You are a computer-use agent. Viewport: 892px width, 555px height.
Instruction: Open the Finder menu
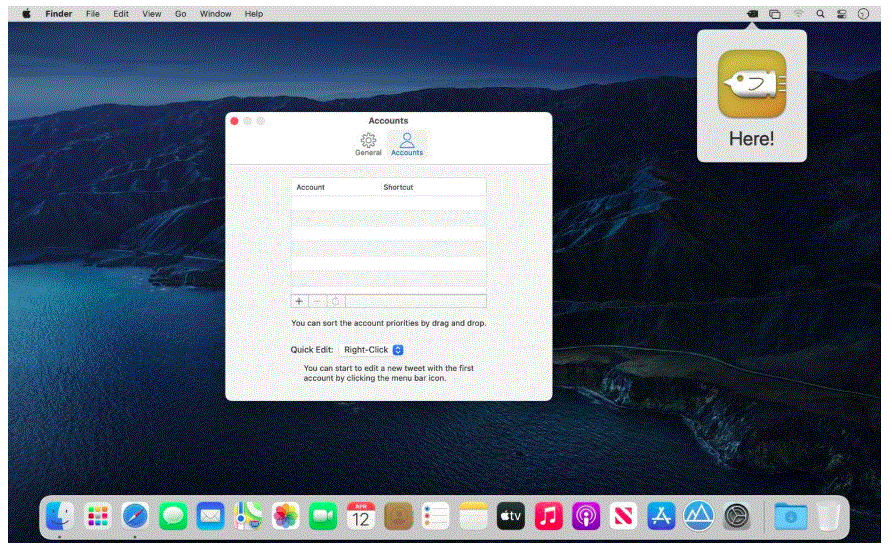(x=59, y=14)
